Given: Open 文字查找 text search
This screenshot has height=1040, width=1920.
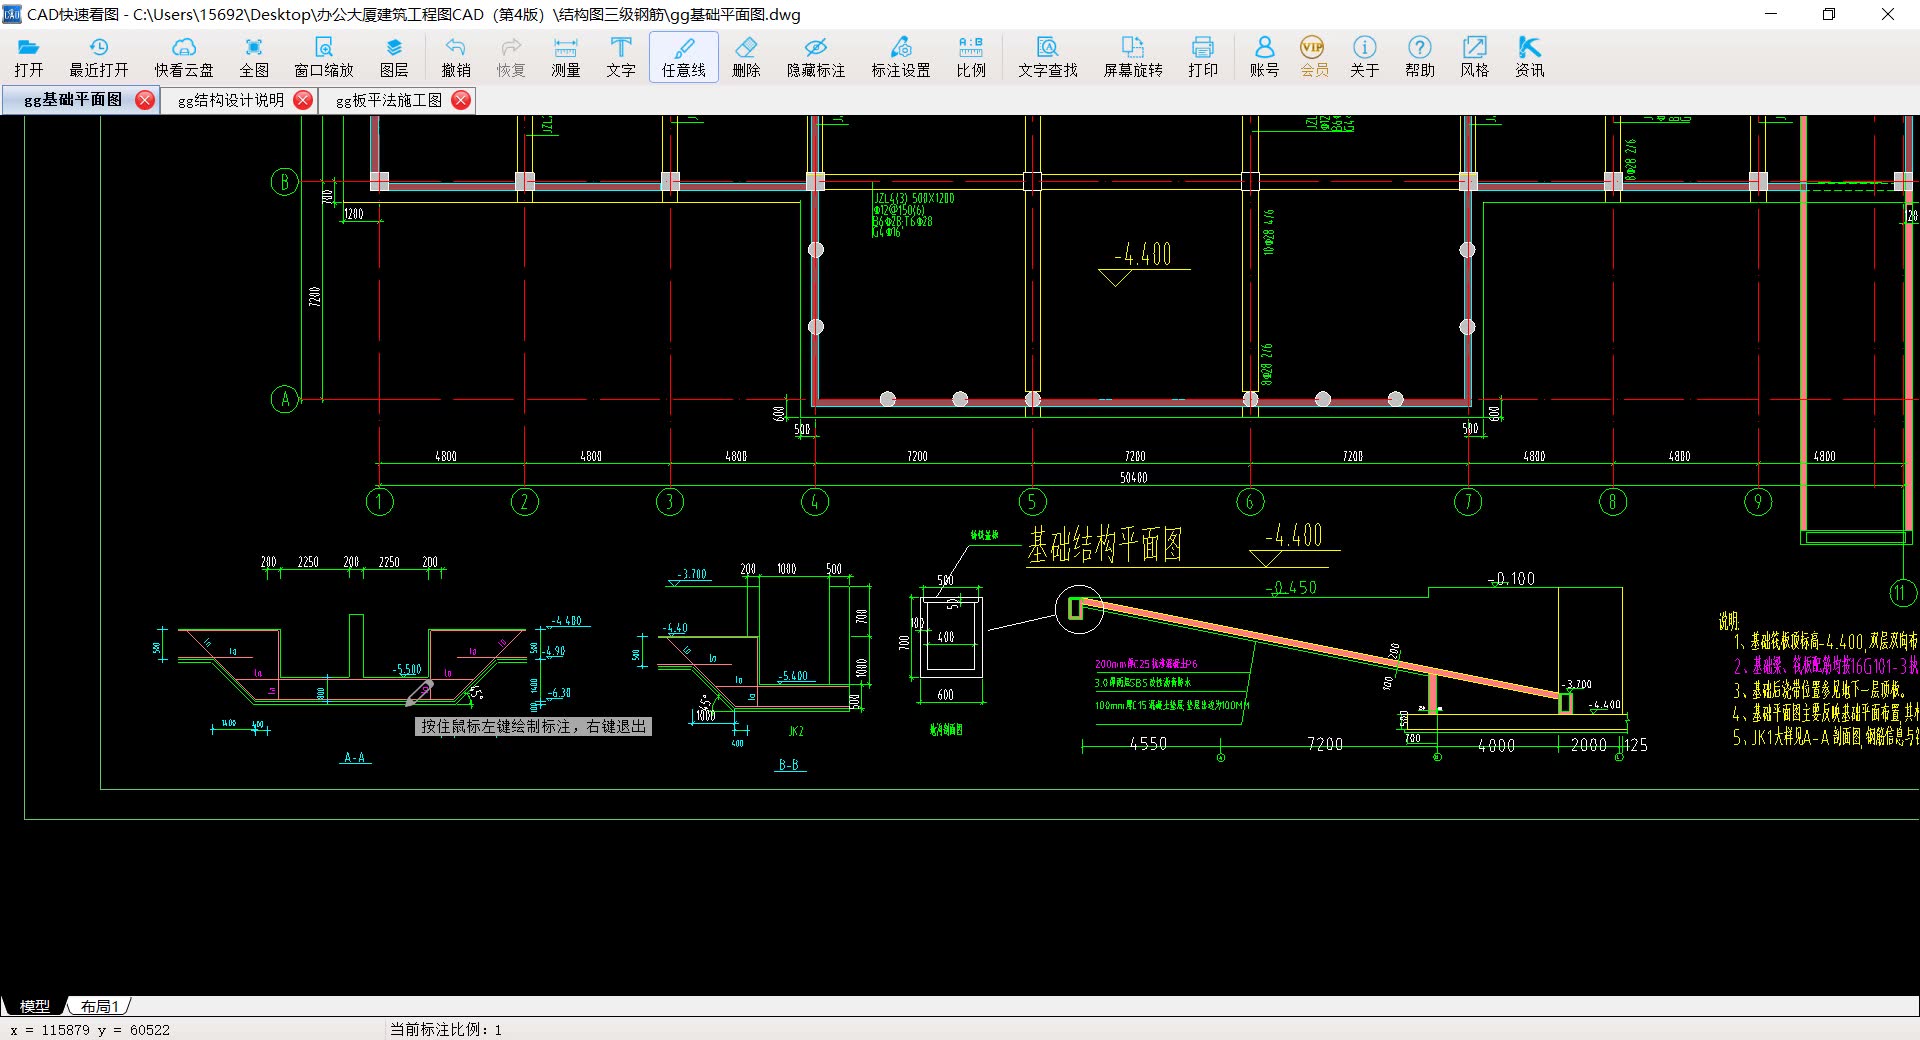Looking at the screenshot, I should (x=1048, y=57).
